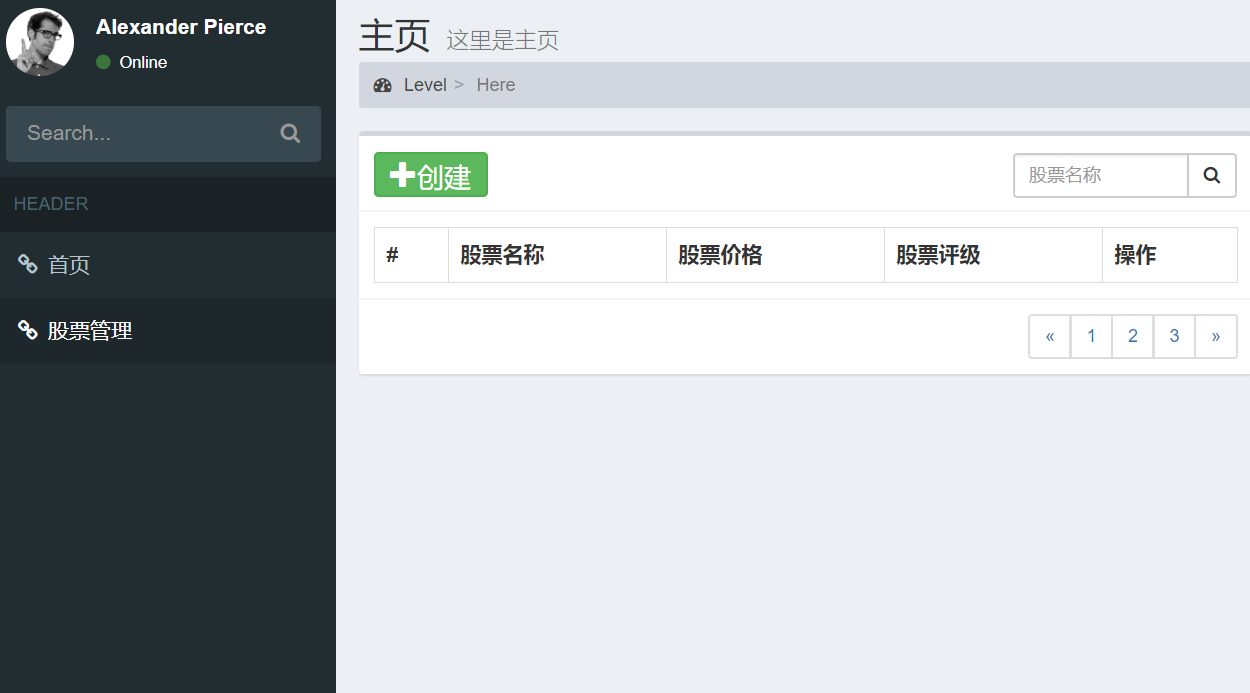Click Alexander Pierce's profile avatar

pos(40,42)
